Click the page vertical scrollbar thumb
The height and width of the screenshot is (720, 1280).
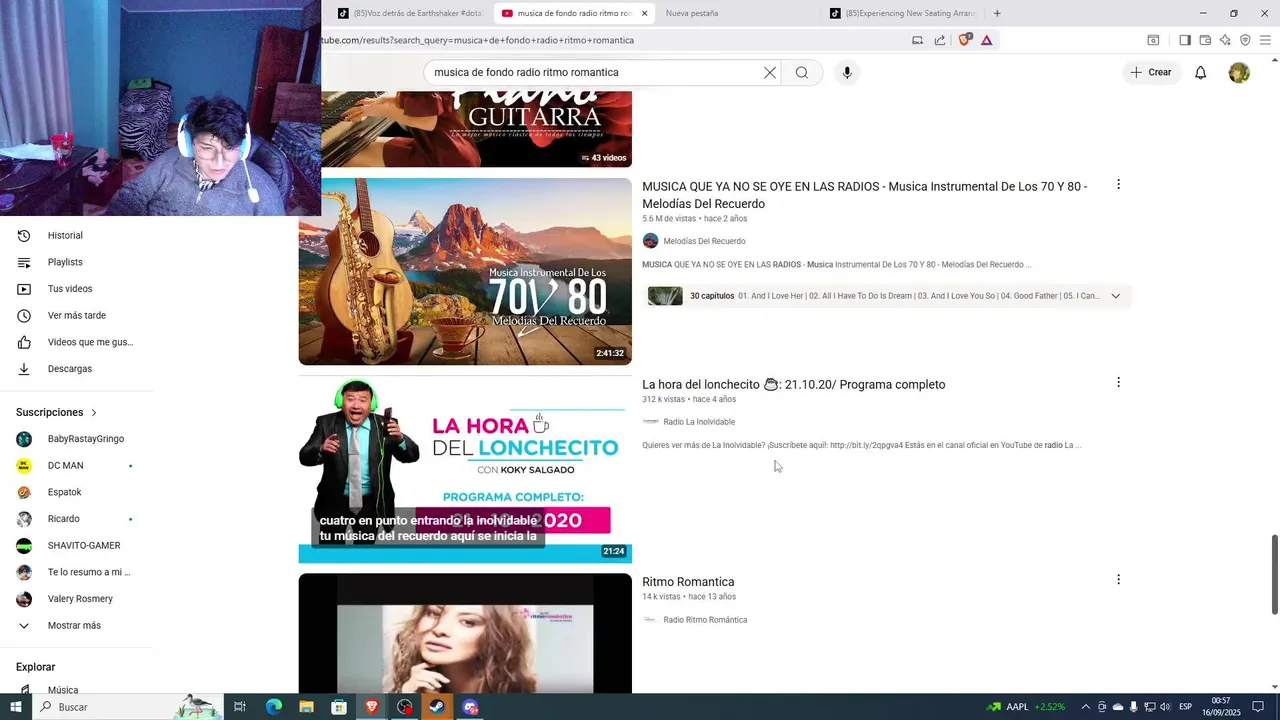click(x=1274, y=575)
